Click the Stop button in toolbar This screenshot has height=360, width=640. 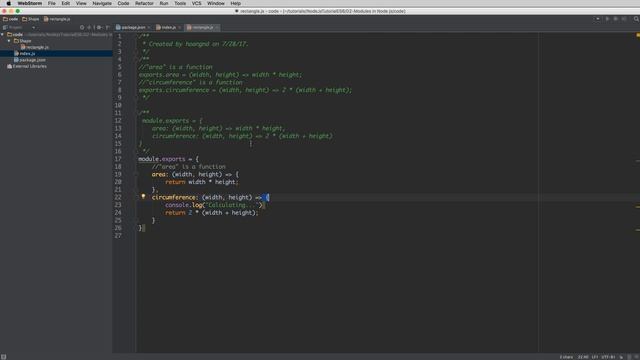(x=624, y=19)
